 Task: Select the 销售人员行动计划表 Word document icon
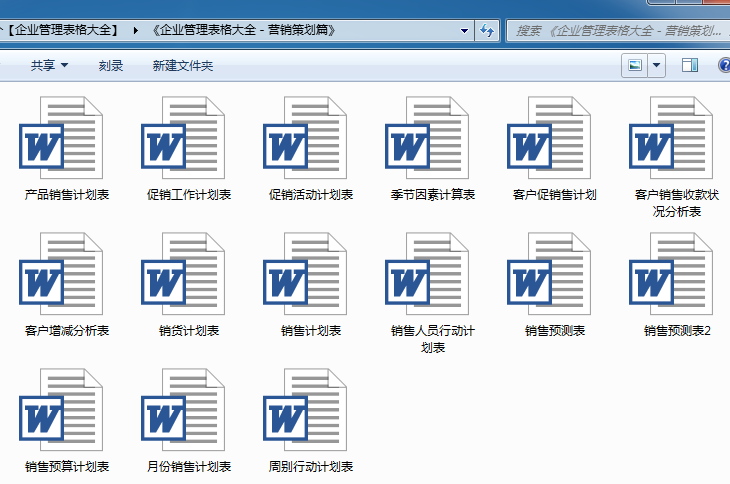(427, 274)
